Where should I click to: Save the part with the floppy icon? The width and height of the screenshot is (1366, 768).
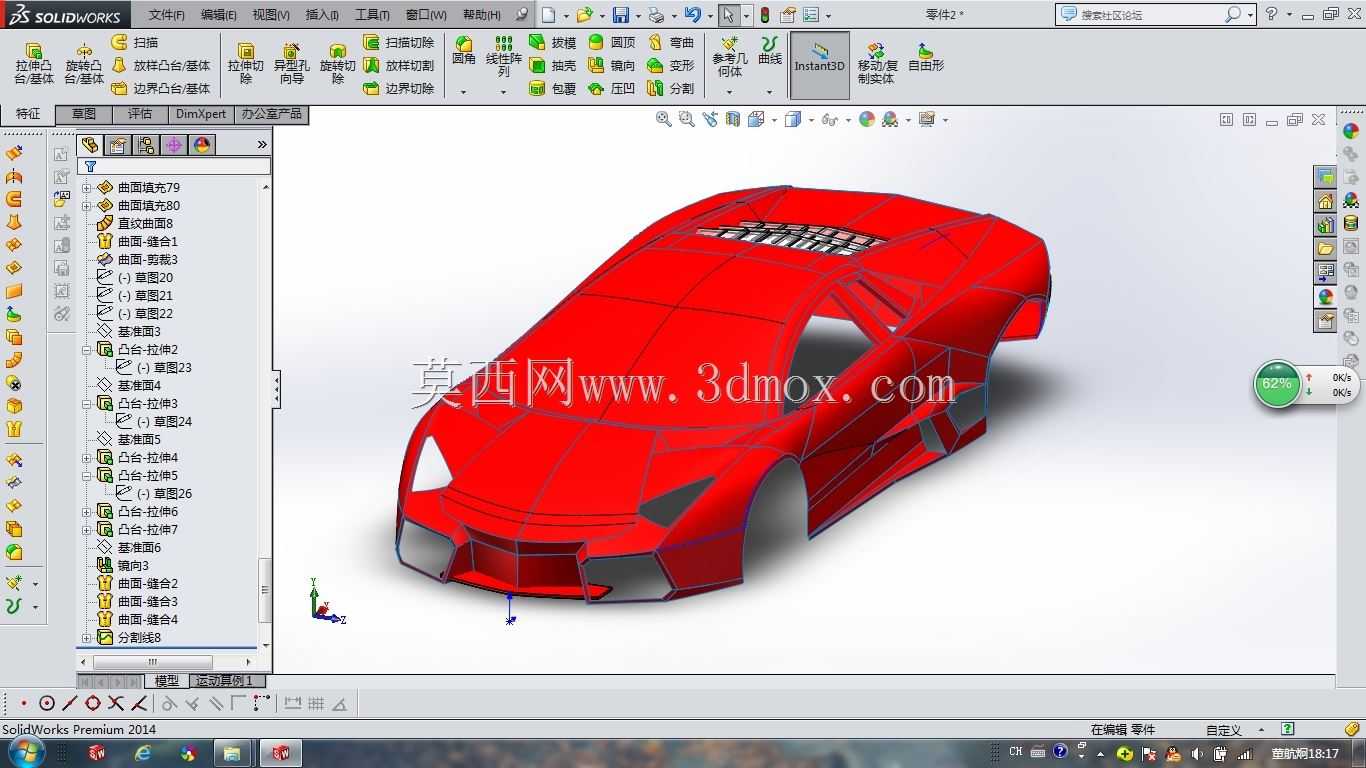coord(621,15)
